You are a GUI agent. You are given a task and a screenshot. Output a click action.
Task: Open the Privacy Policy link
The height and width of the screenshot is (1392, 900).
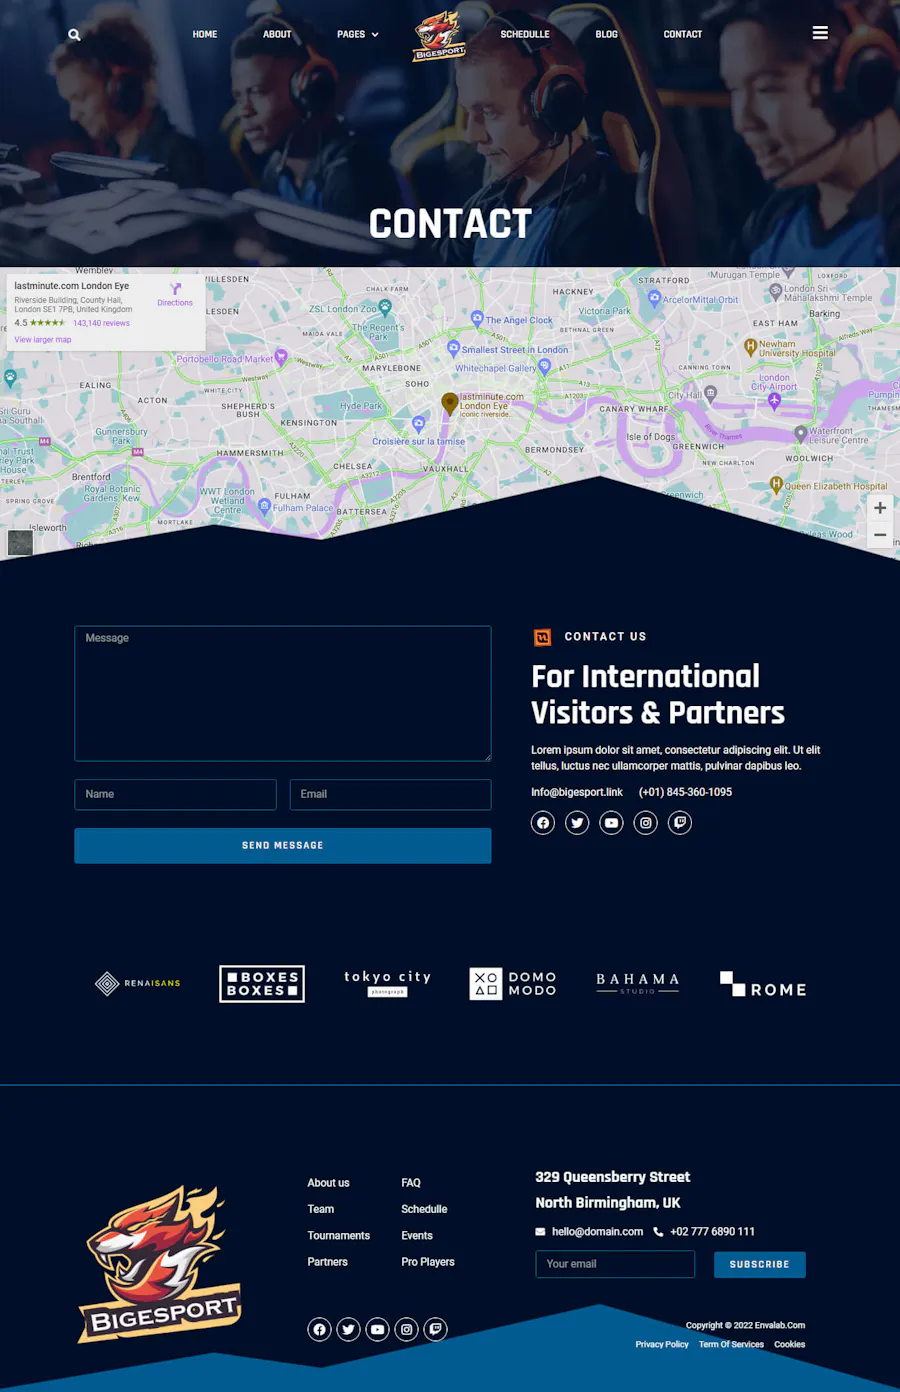point(662,1345)
